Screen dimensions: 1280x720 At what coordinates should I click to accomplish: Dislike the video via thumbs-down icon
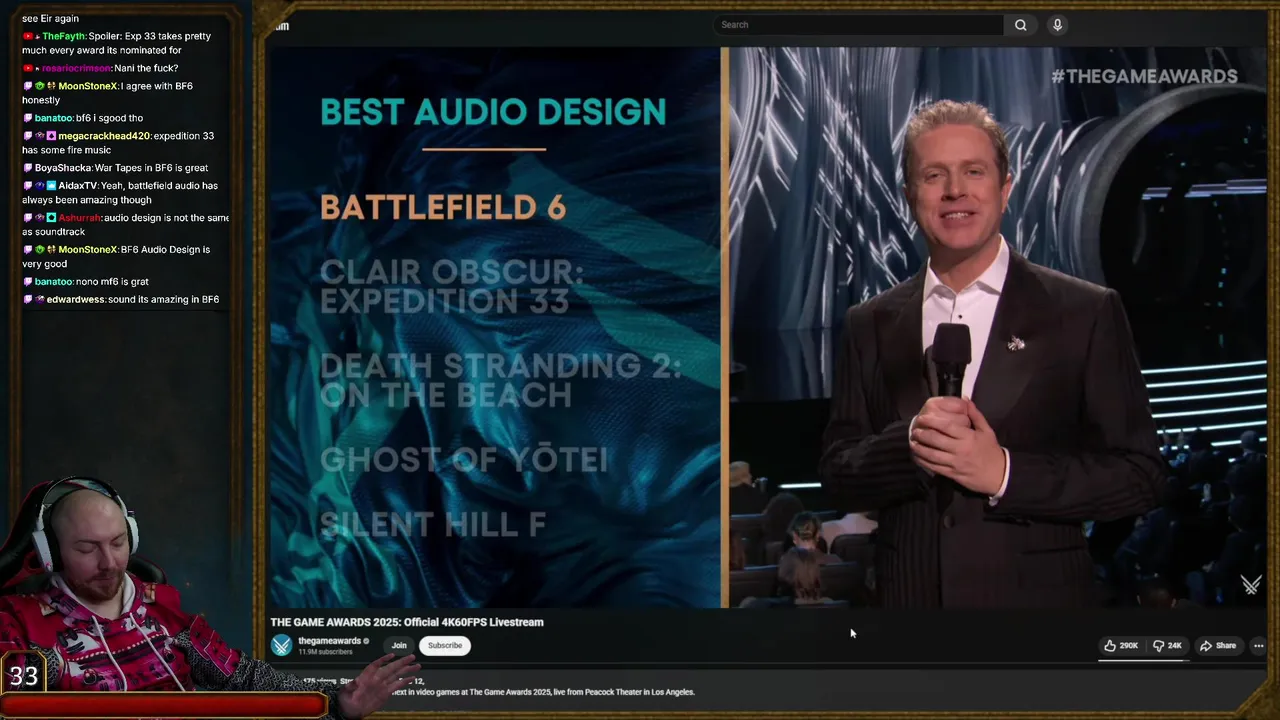pyautogui.click(x=1167, y=645)
